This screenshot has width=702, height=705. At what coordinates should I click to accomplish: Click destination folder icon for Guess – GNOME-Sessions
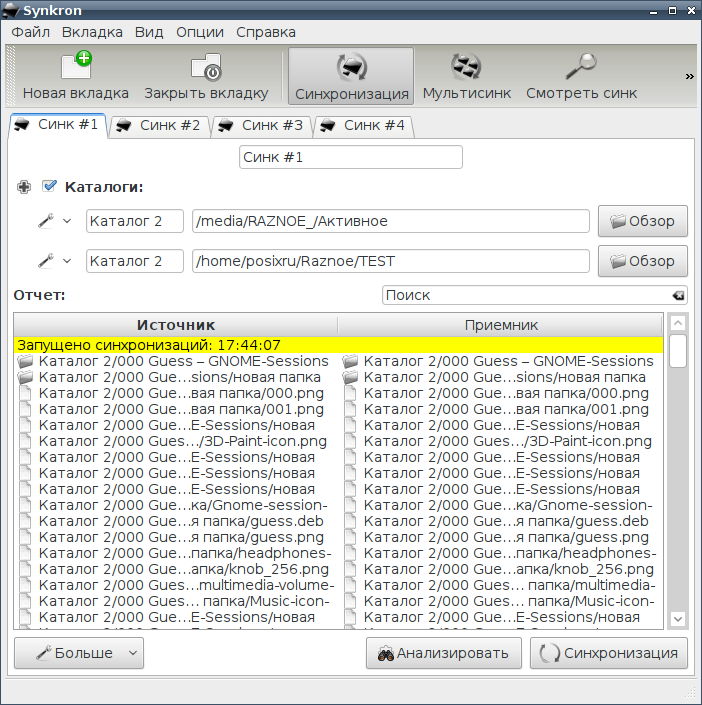350,361
